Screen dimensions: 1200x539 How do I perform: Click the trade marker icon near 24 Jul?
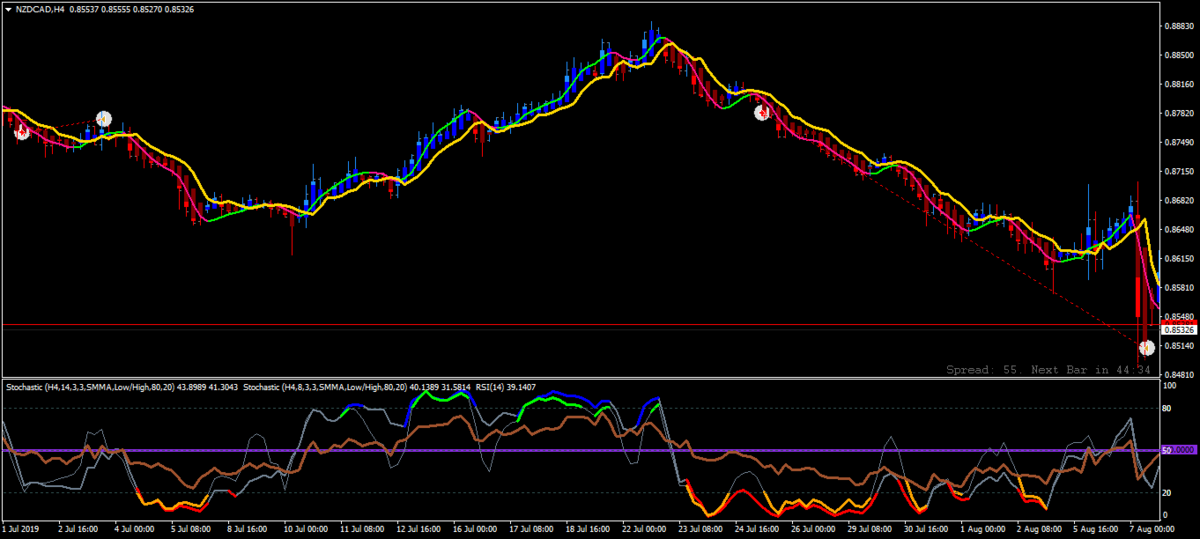pos(761,112)
